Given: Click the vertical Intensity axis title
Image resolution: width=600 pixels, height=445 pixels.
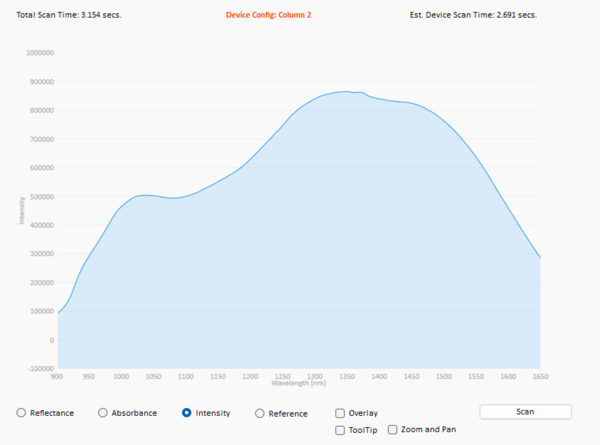Looking at the screenshot, I should [x=21, y=211].
